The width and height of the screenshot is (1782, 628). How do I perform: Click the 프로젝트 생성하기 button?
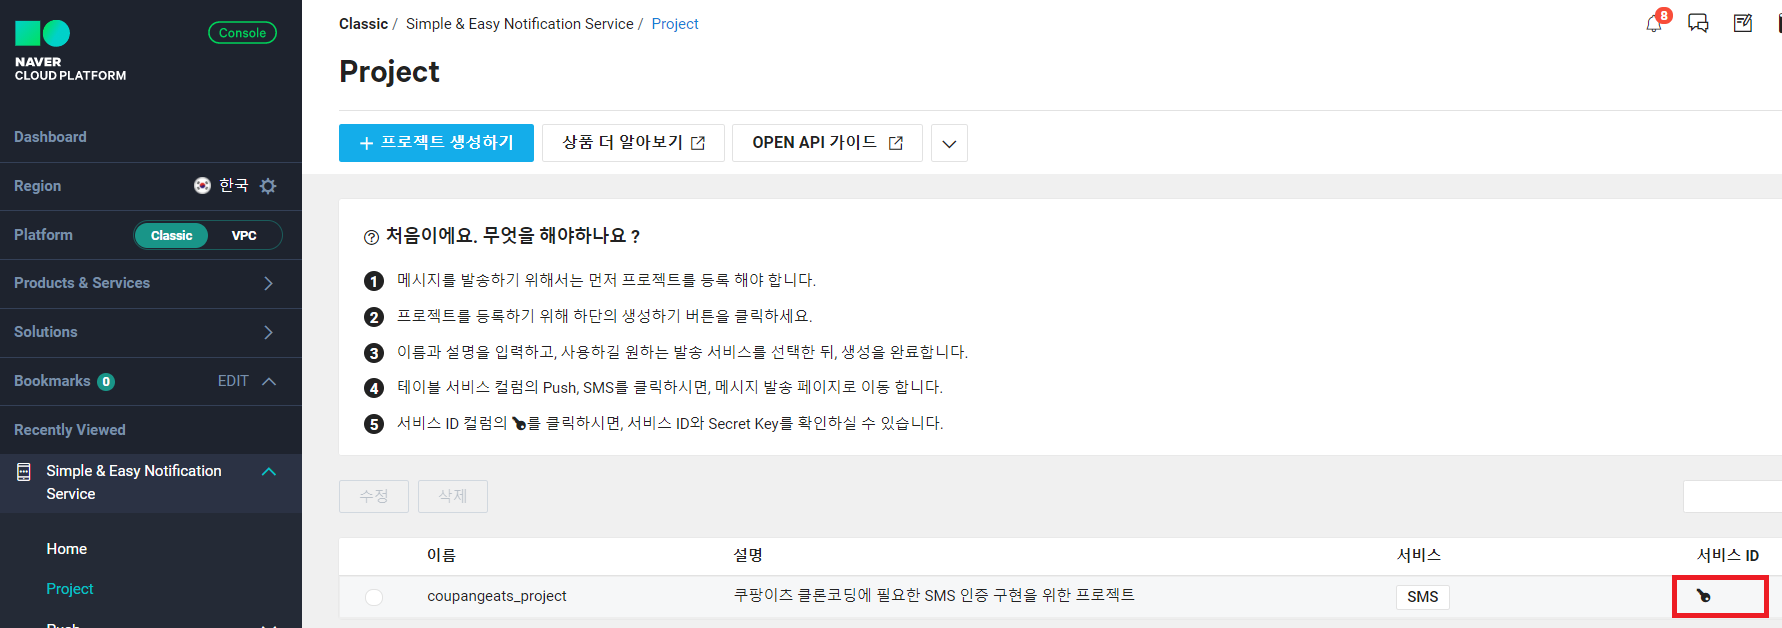(436, 143)
